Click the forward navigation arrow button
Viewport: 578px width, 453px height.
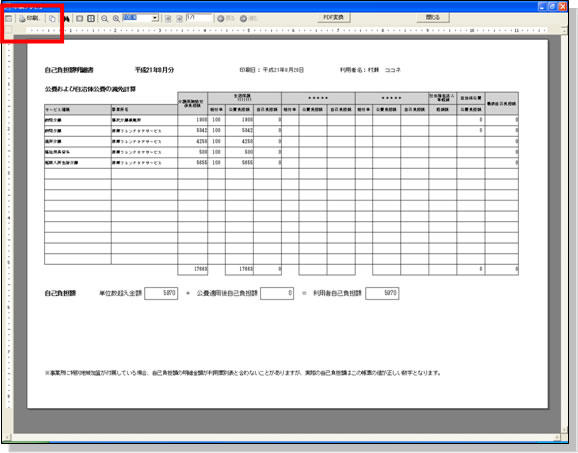[x=248, y=18]
